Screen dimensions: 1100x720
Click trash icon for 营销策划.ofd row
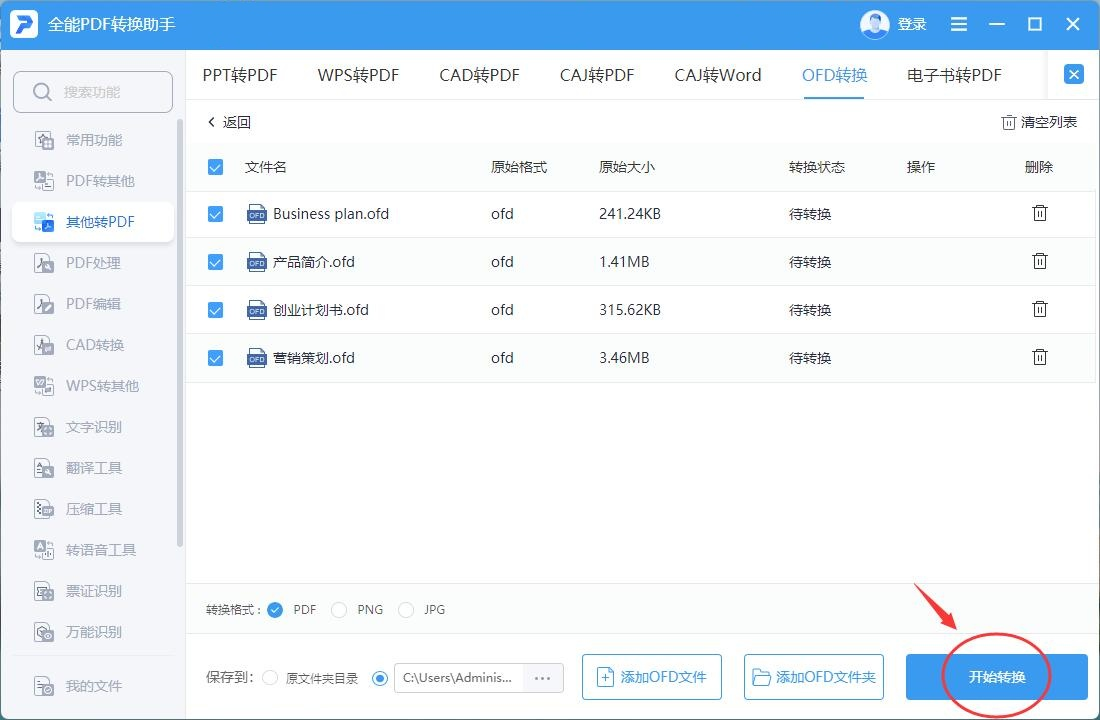[x=1040, y=357]
